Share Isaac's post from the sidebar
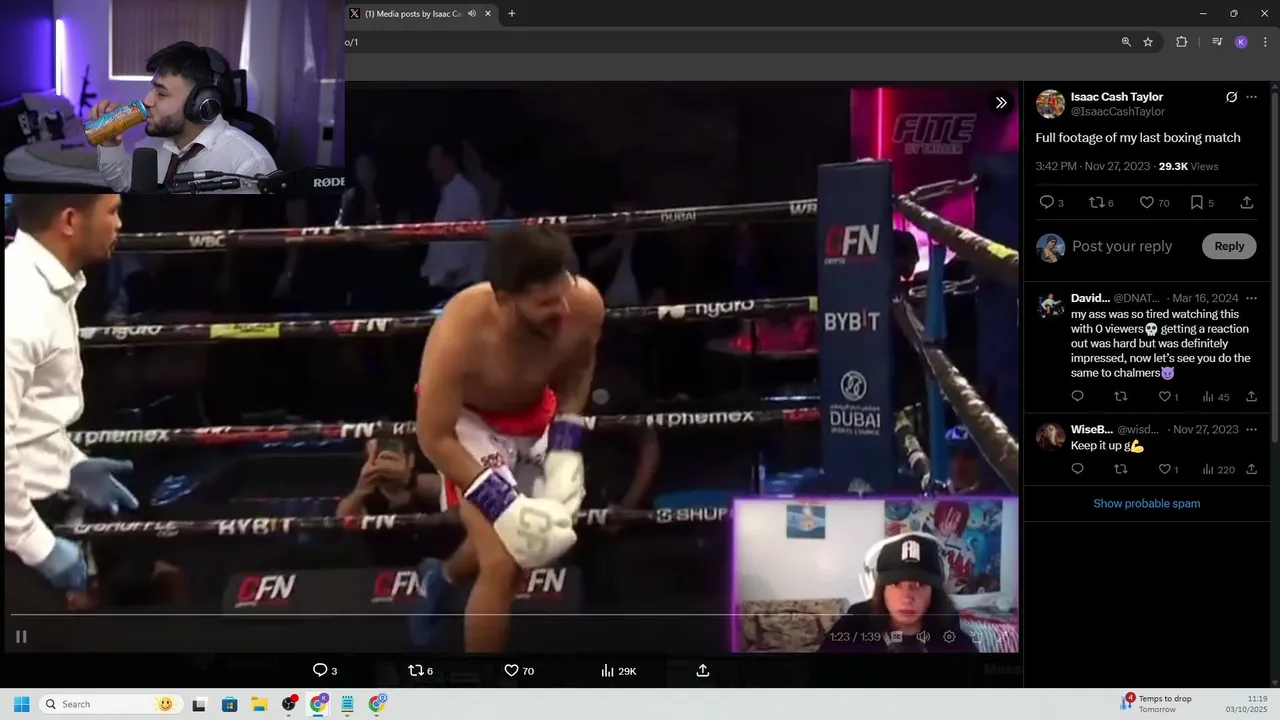Viewport: 1280px width, 720px height. [x=1247, y=202]
